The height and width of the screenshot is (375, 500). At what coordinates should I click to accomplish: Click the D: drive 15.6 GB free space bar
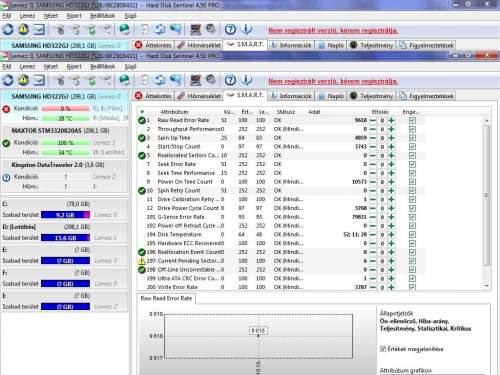[66, 238]
